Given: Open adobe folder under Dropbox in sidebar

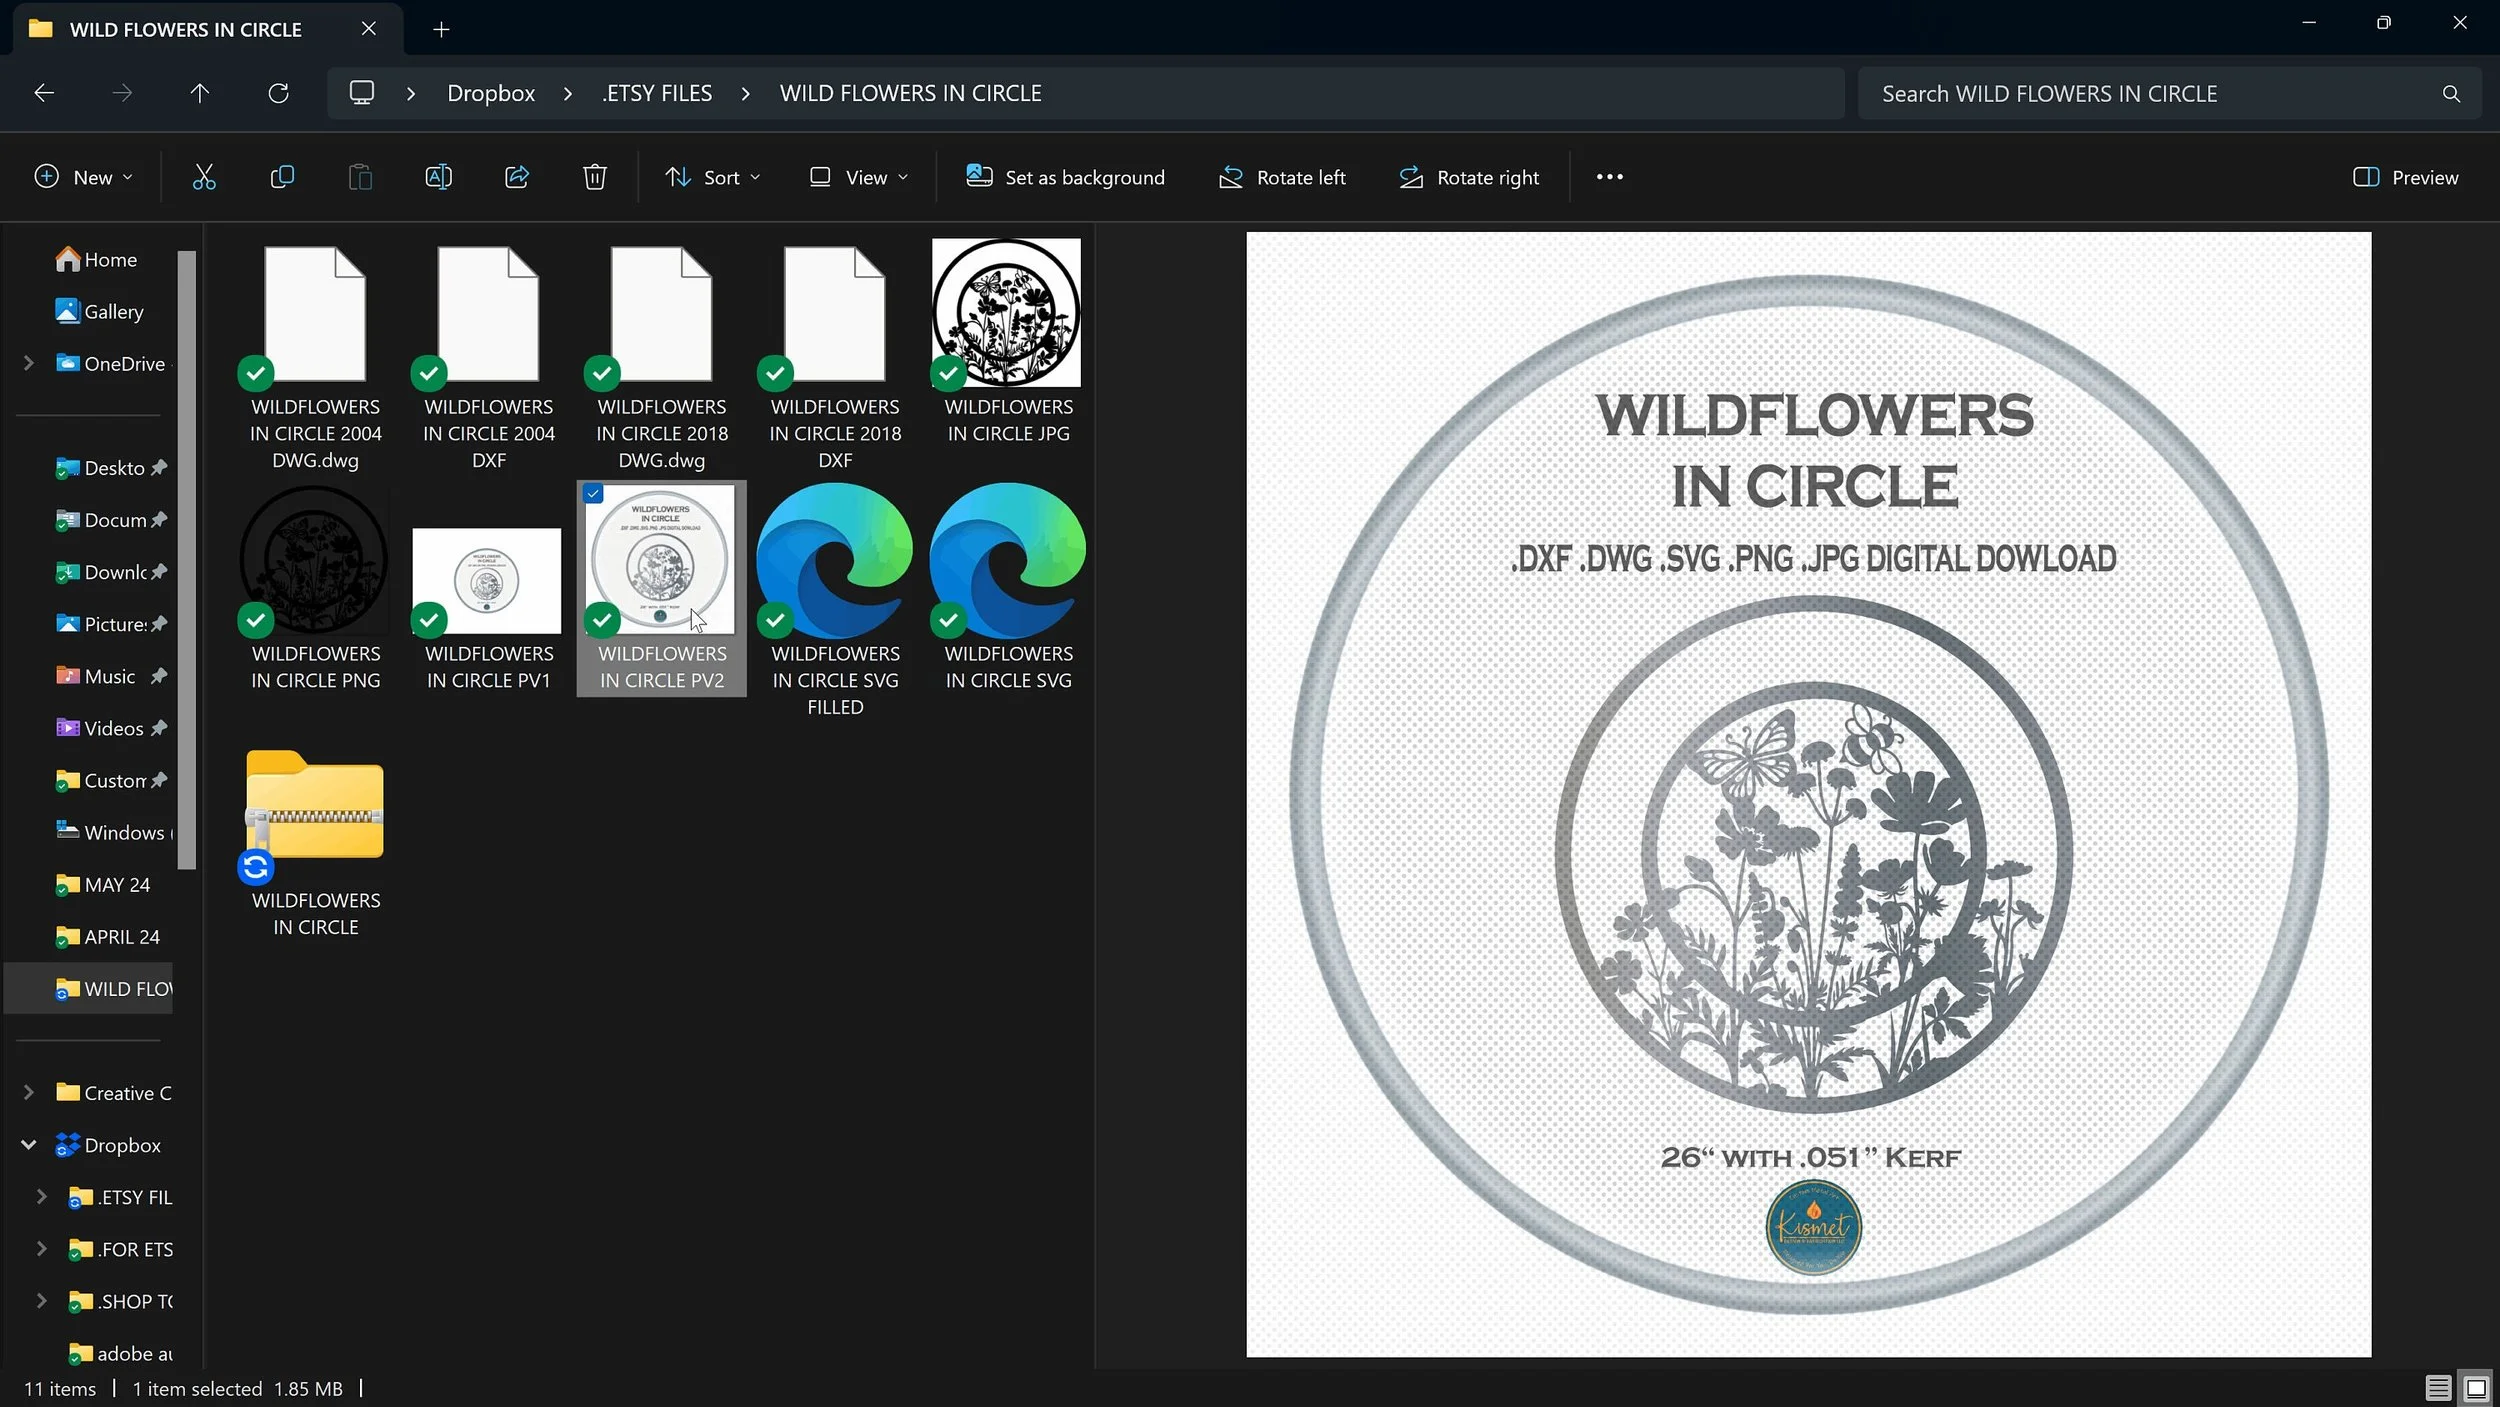Looking at the screenshot, I should 120,1353.
